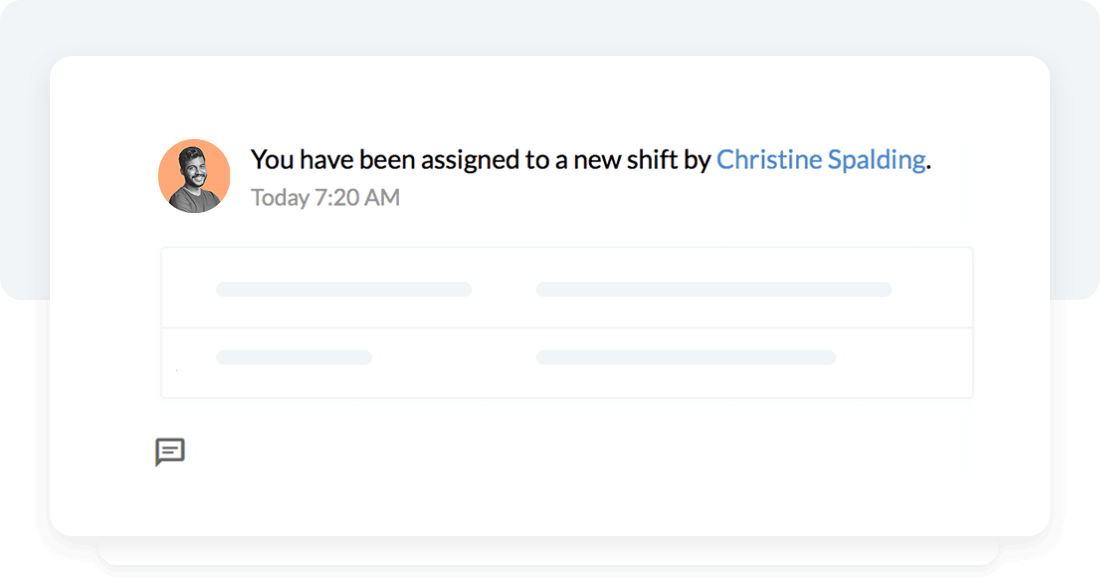
Task: Select the second row's left placeholder bar
Action: [x=293, y=357]
